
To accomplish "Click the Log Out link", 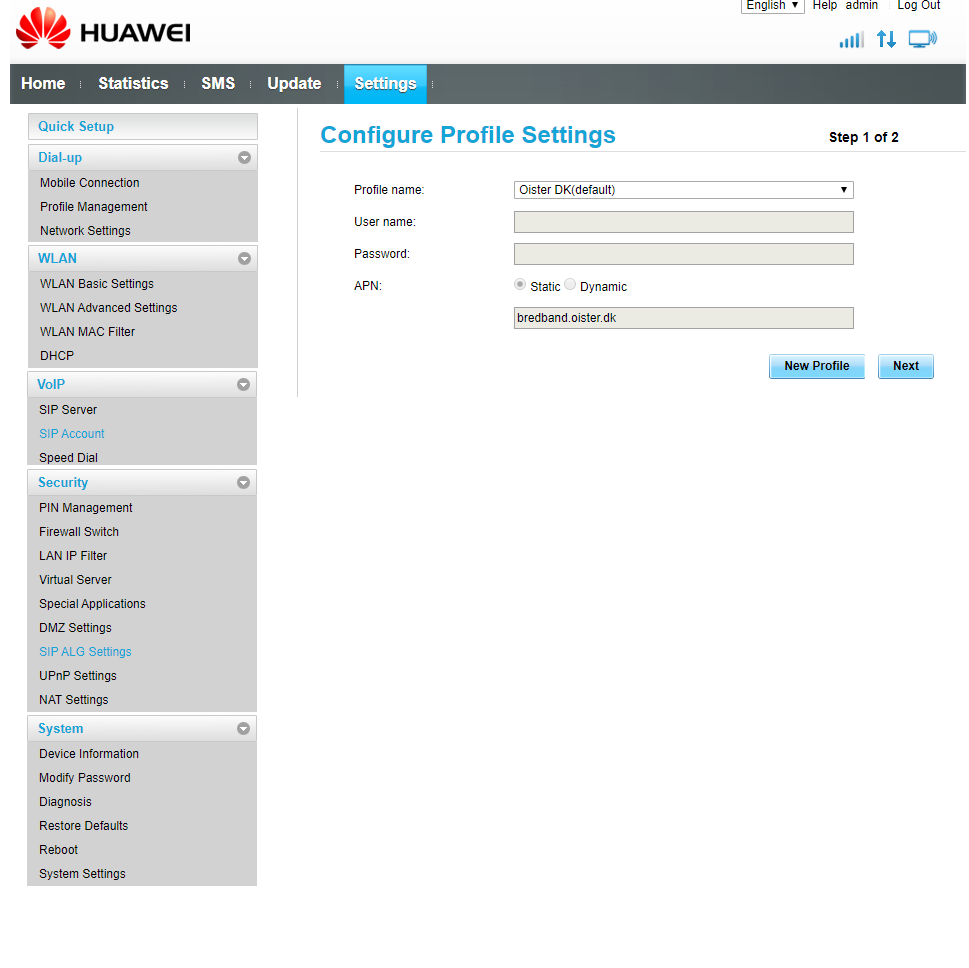I will pos(918,6).
